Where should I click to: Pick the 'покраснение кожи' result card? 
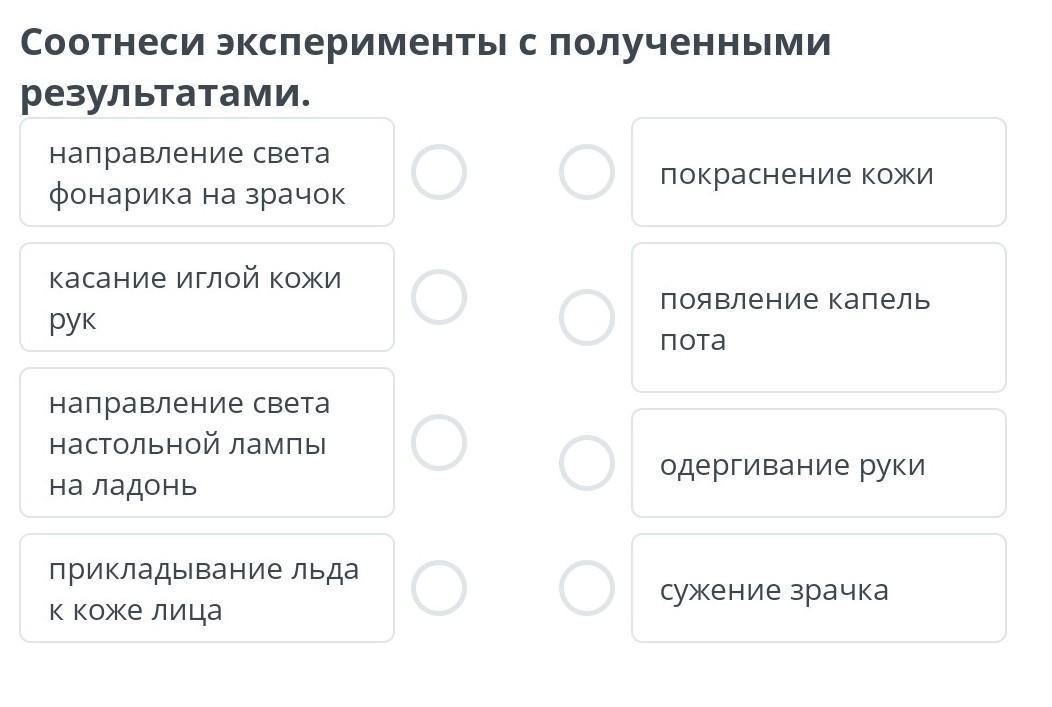[818, 173]
